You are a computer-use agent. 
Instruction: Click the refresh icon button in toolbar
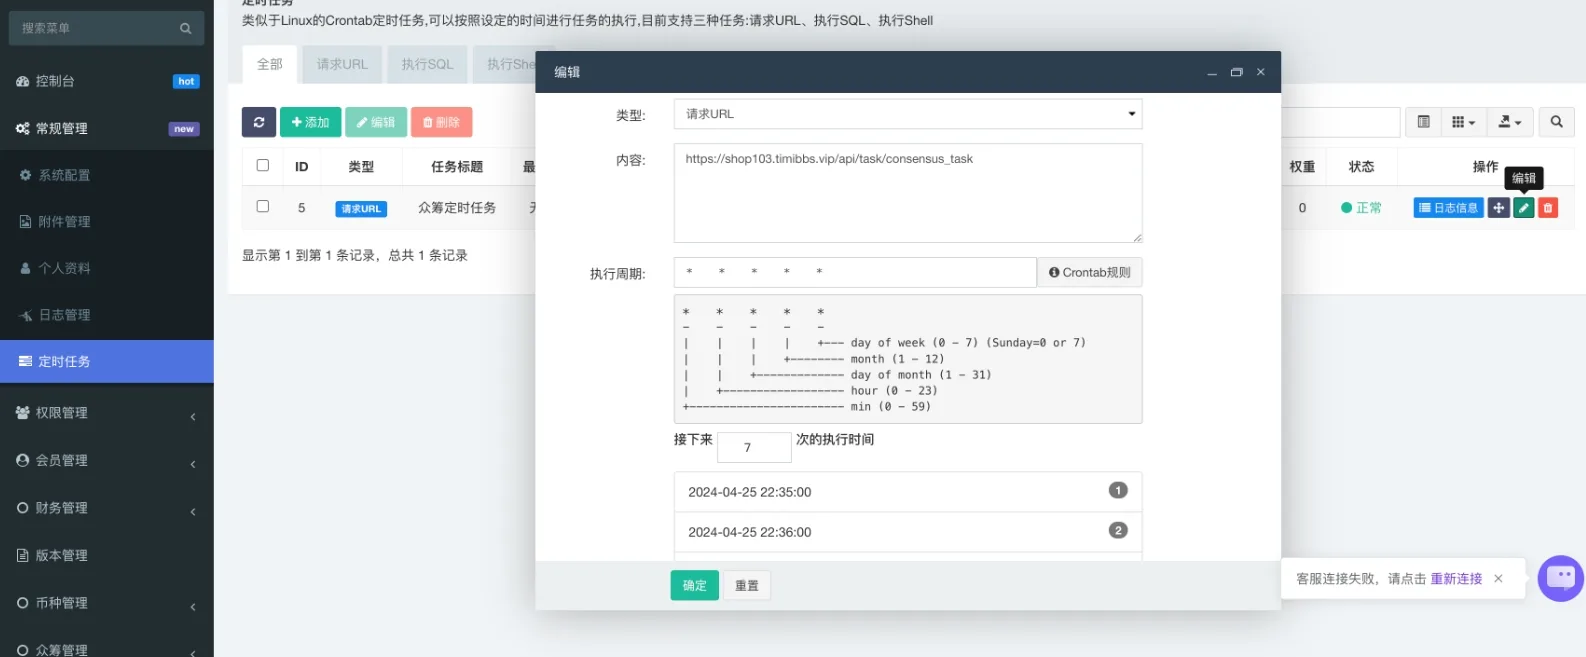(x=258, y=122)
